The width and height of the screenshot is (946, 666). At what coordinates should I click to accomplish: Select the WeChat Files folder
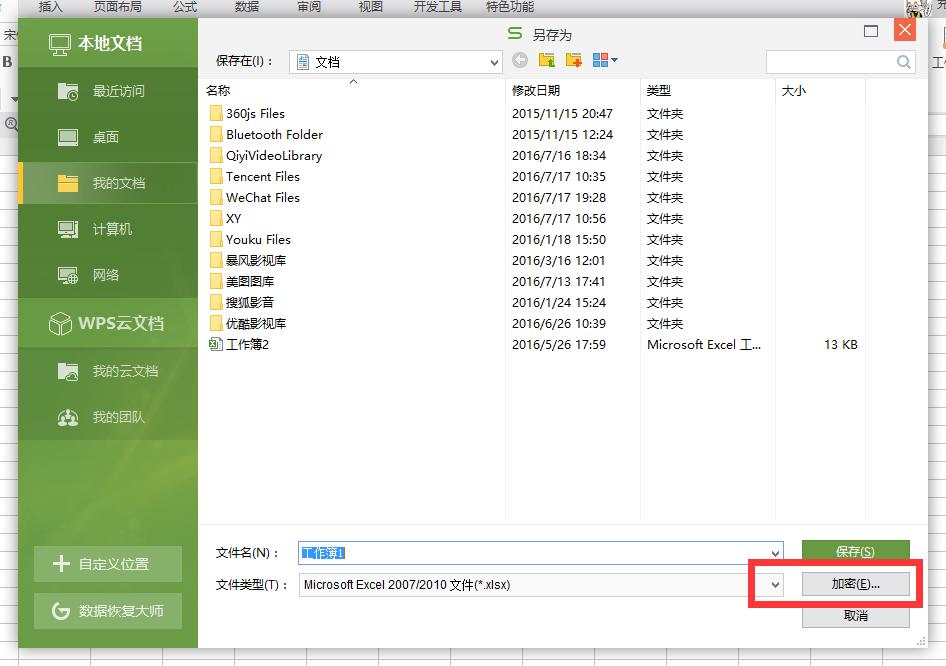click(255, 197)
